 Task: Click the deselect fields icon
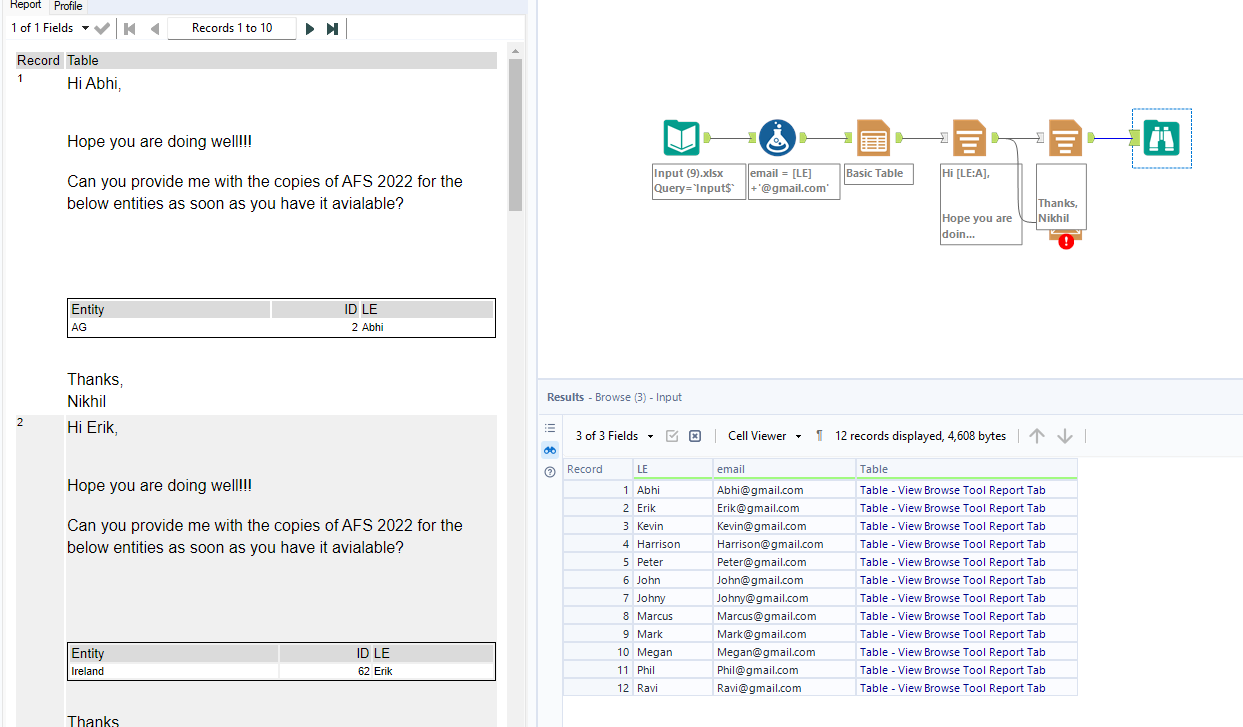coord(695,435)
